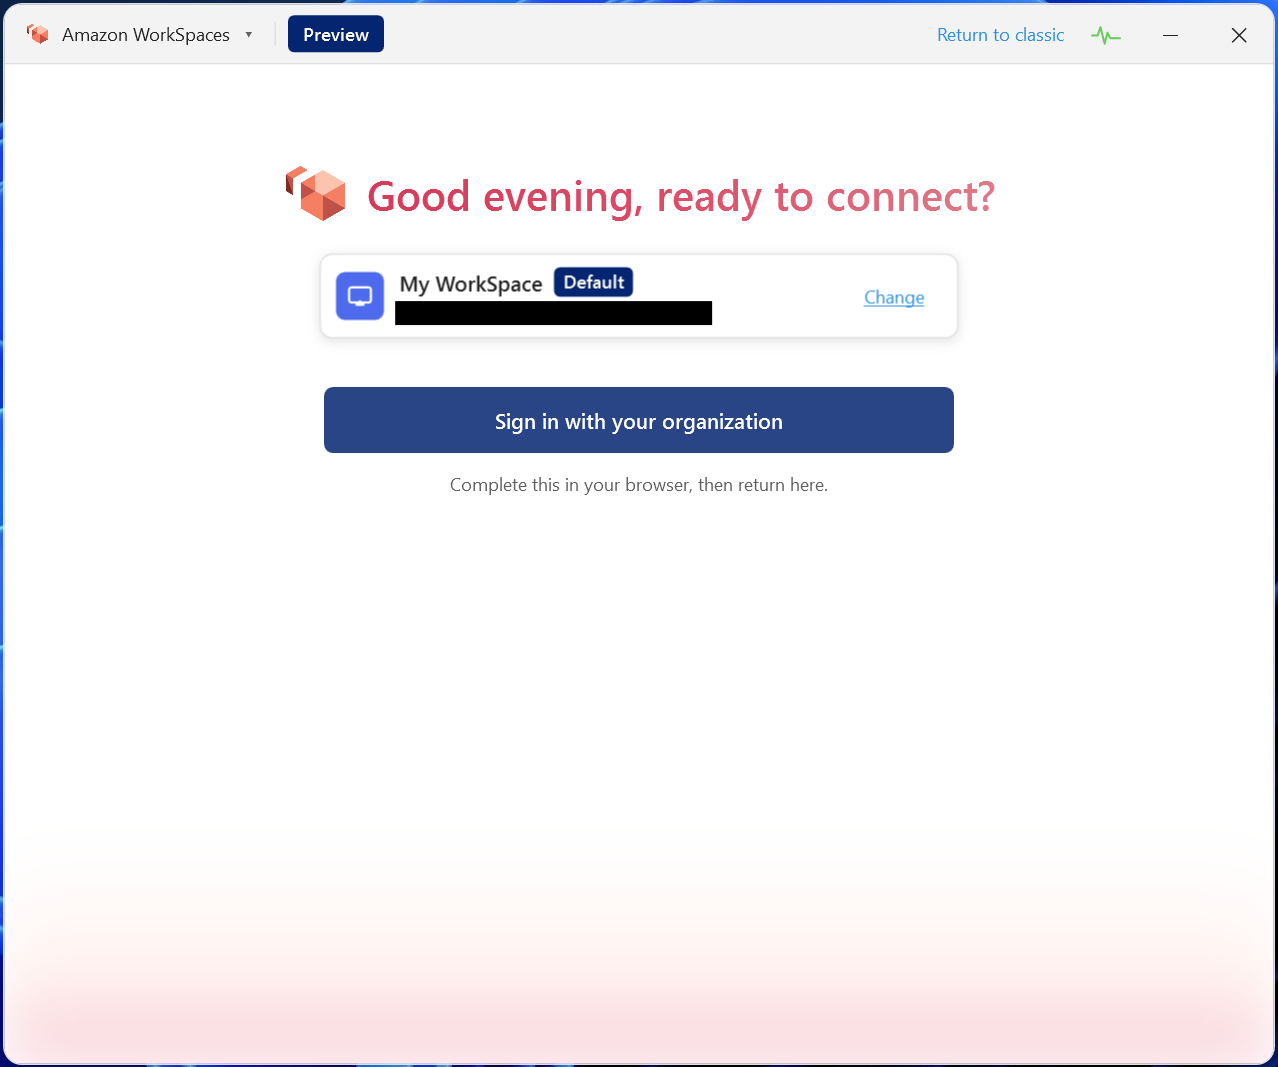Click the Preview badge button
Viewport: 1278px width, 1067px height.
336,34
